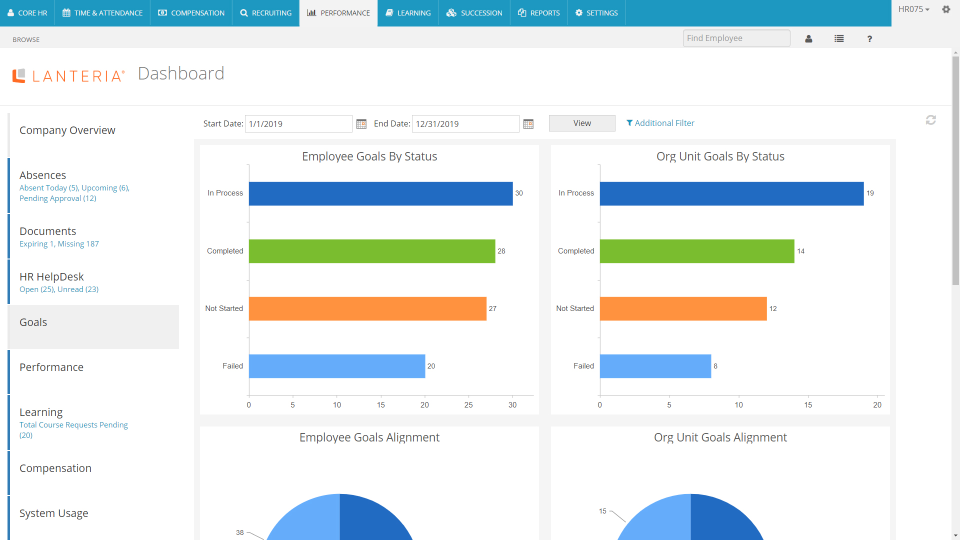Click the Not Started bar in Employee Goals chart
This screenshot has height=540, width=960.
[367, 309]
